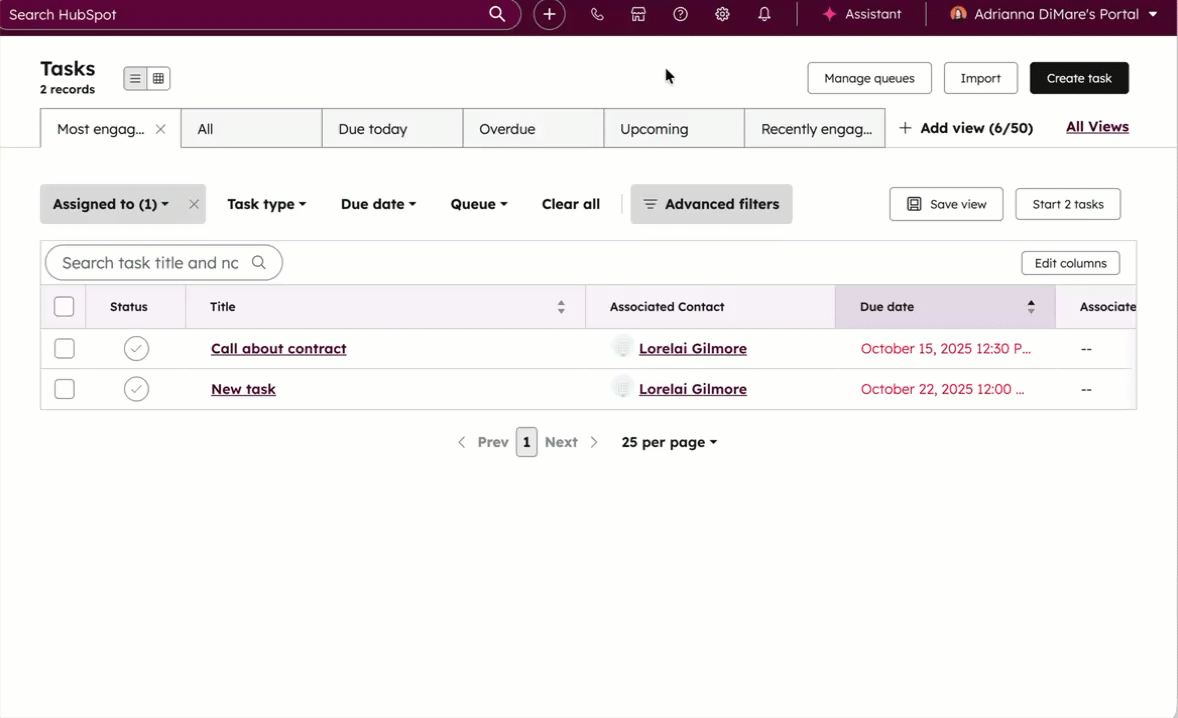
Task: Close the Most engaged view tab
Action: [x=160, y=129]
